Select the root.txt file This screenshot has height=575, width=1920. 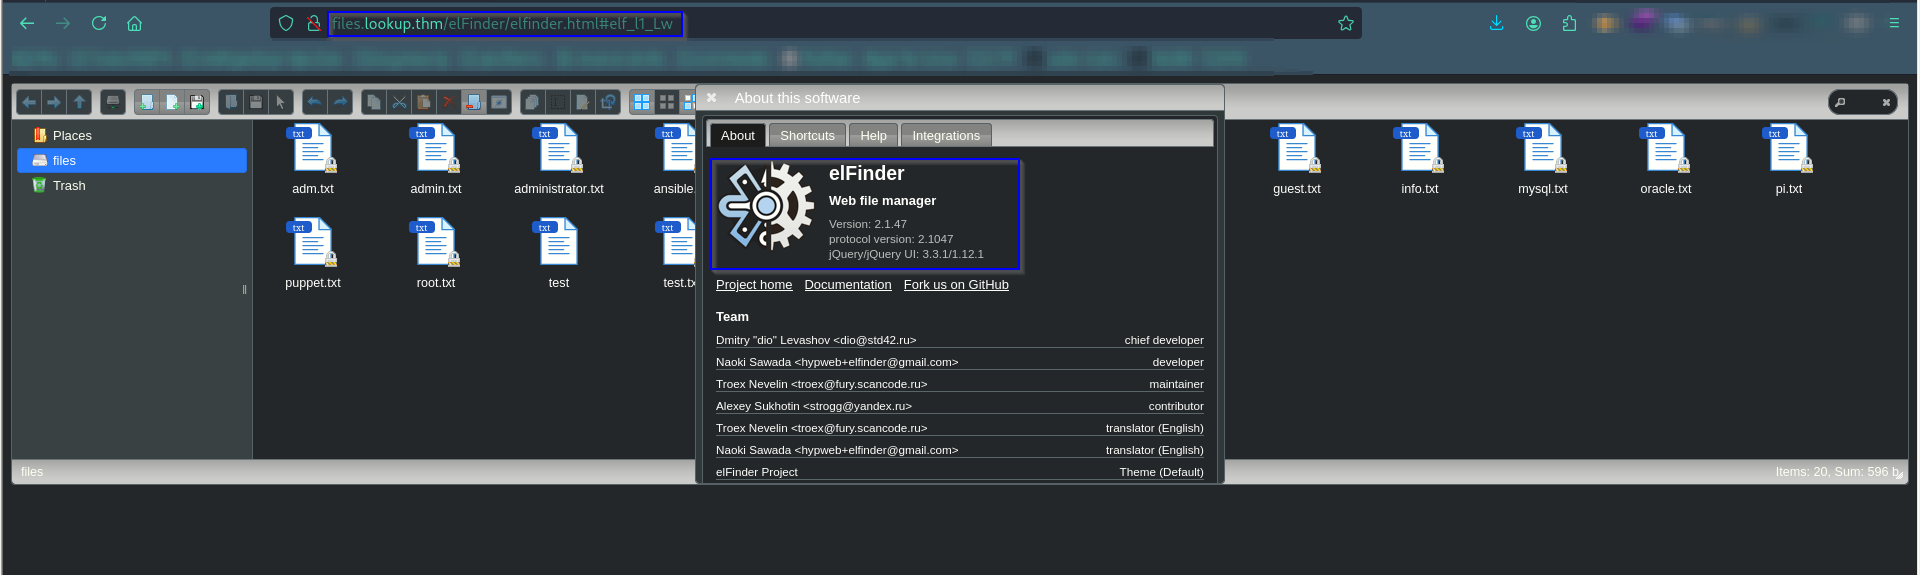point(436,254)
